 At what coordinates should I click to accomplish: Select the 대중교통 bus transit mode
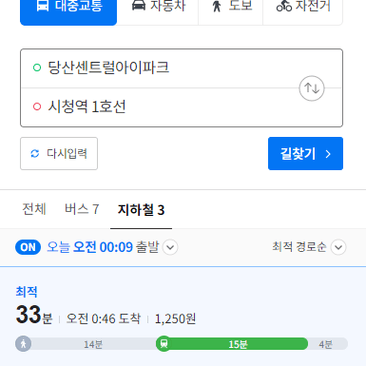pos(68,10)
